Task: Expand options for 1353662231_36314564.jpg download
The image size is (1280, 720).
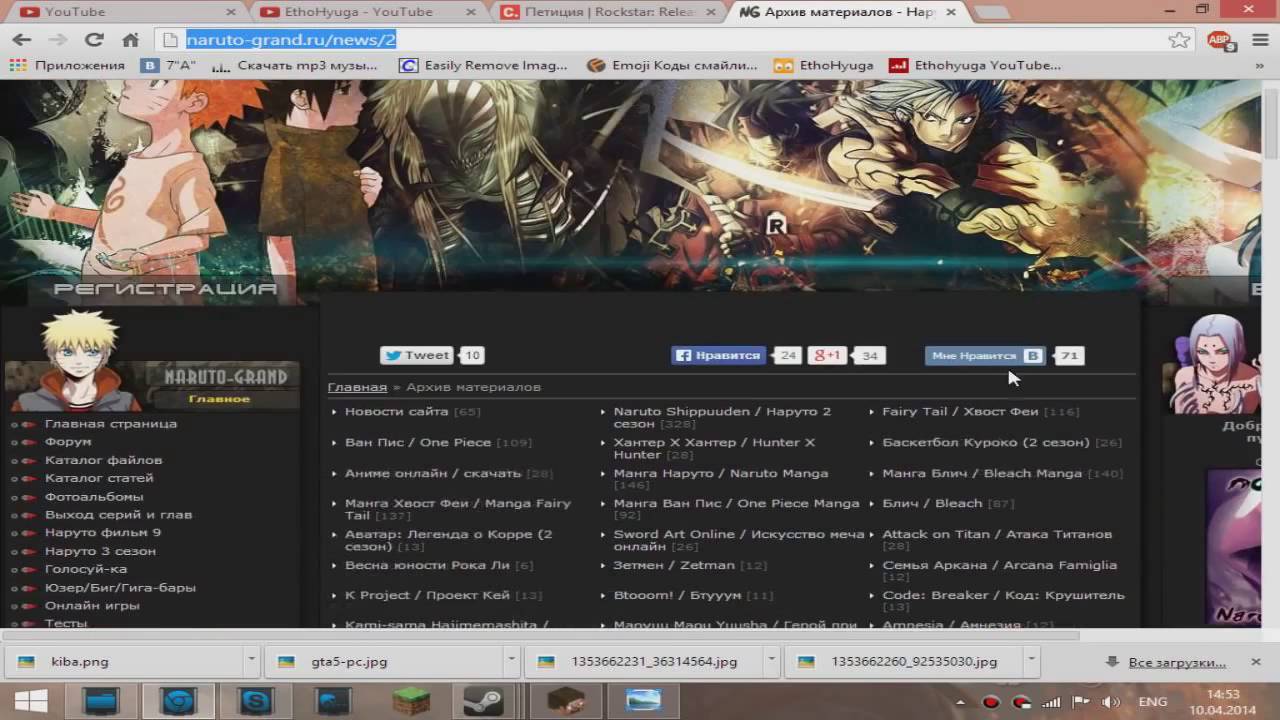Action: pos(771,661)
